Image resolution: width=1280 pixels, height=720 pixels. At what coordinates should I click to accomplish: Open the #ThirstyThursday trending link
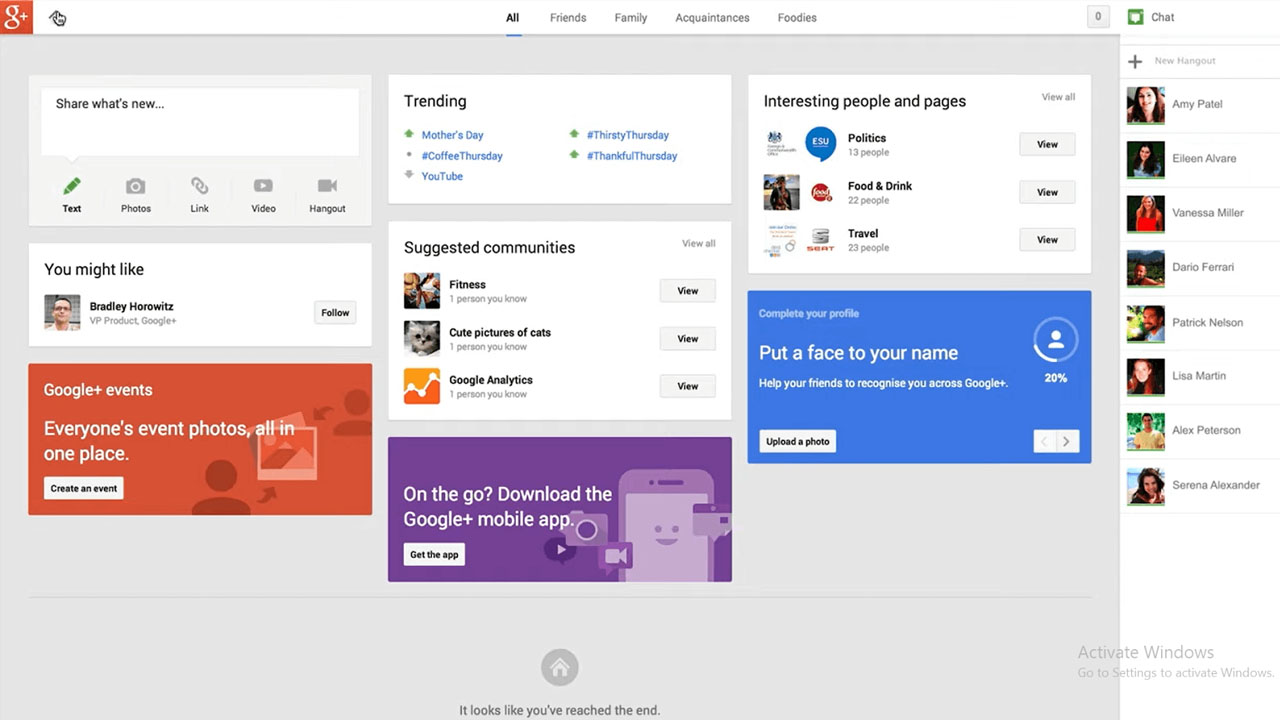pyautogui.click(x=628, y=135)
